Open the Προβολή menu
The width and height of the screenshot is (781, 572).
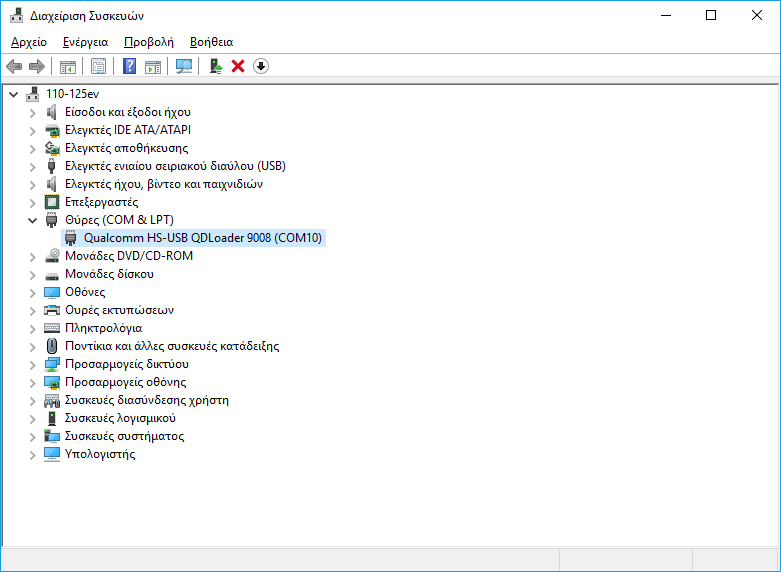(x=148, y=42)
